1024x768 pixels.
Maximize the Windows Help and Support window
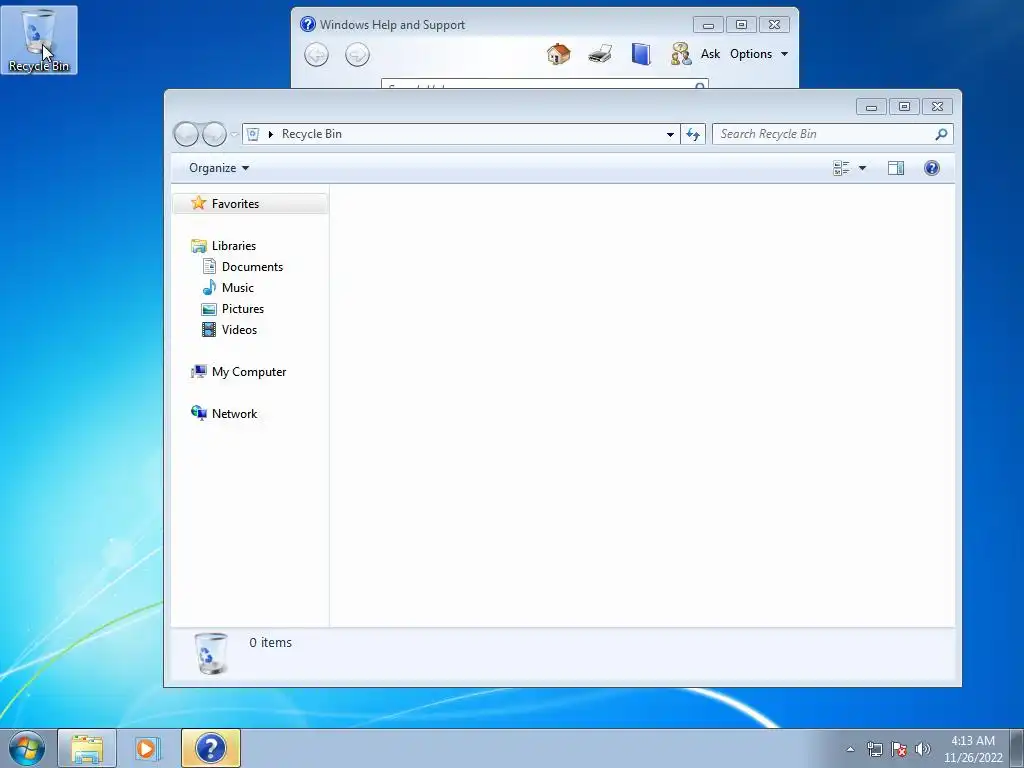click(741, 25)
